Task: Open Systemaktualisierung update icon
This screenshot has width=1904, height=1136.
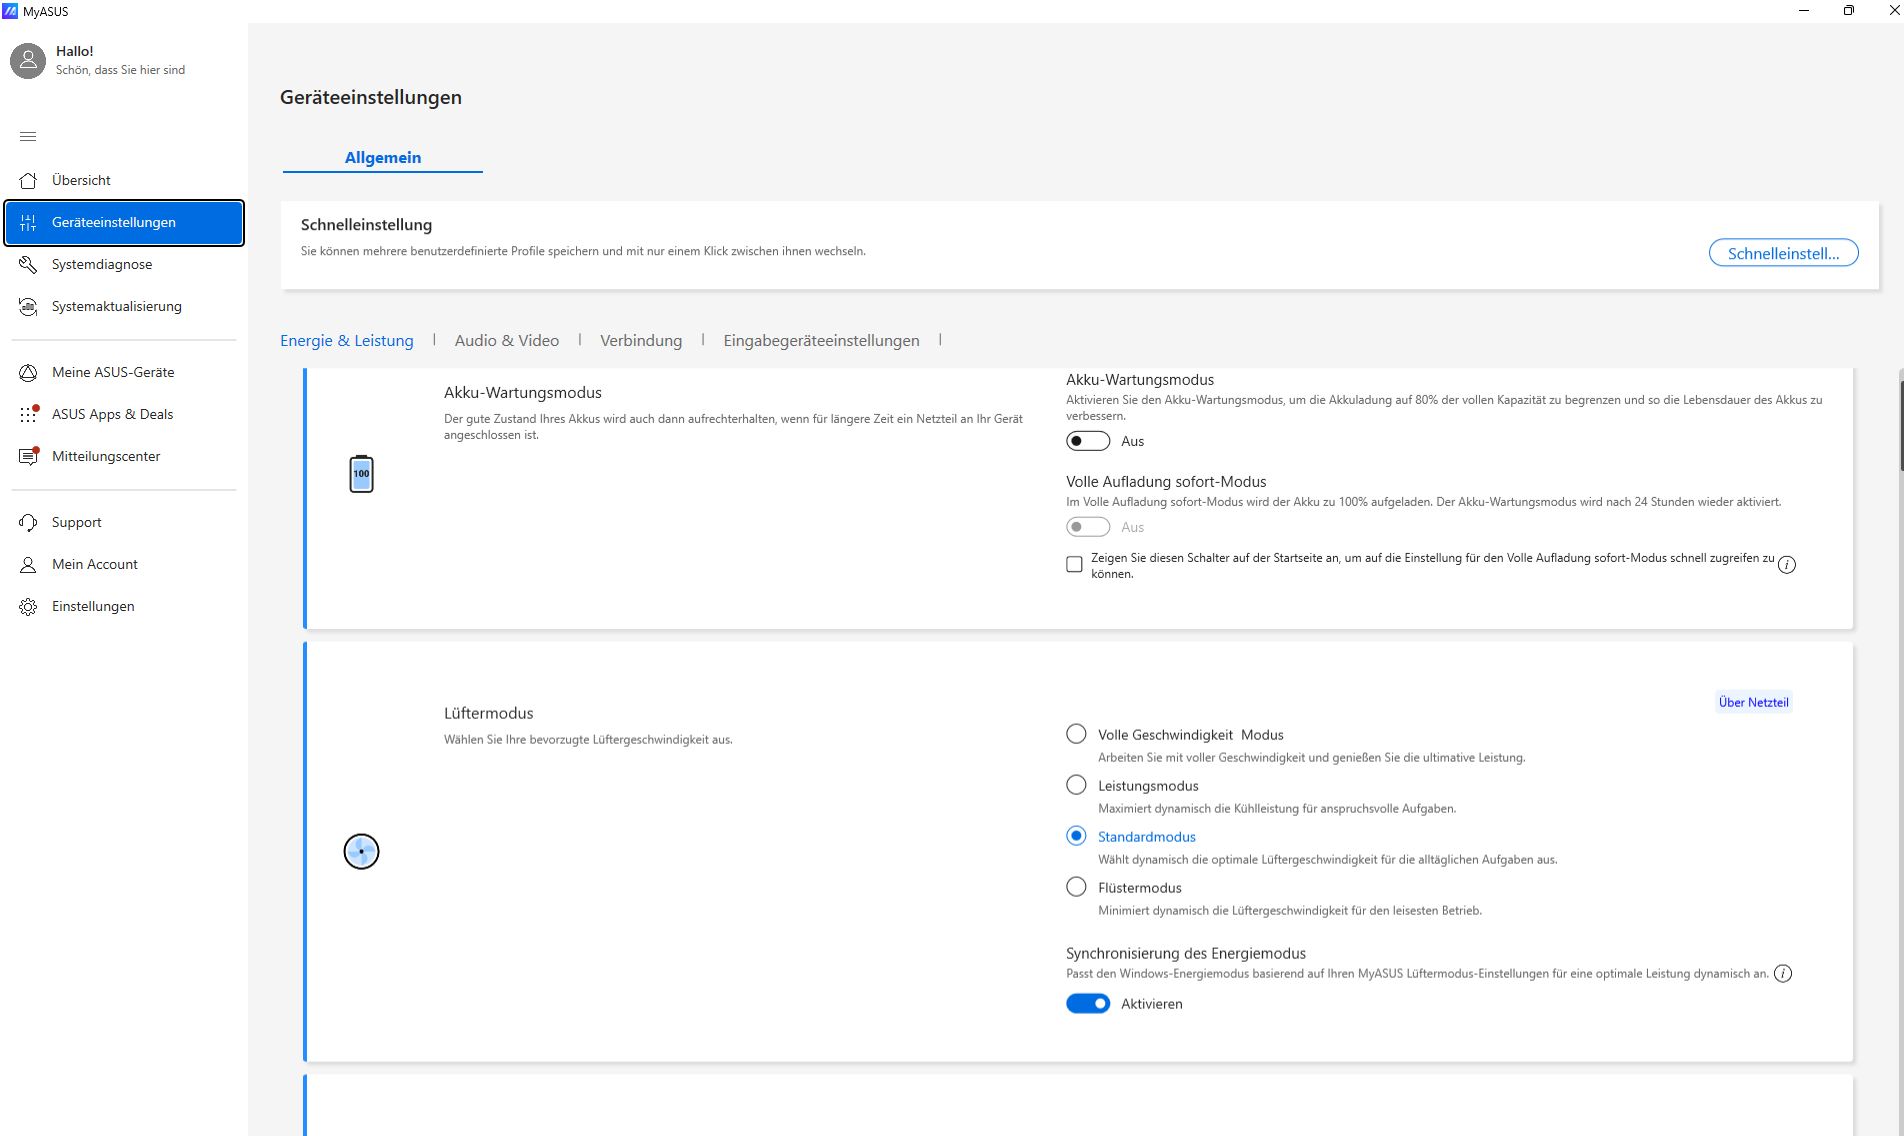Action: click(x=28, y=306)
